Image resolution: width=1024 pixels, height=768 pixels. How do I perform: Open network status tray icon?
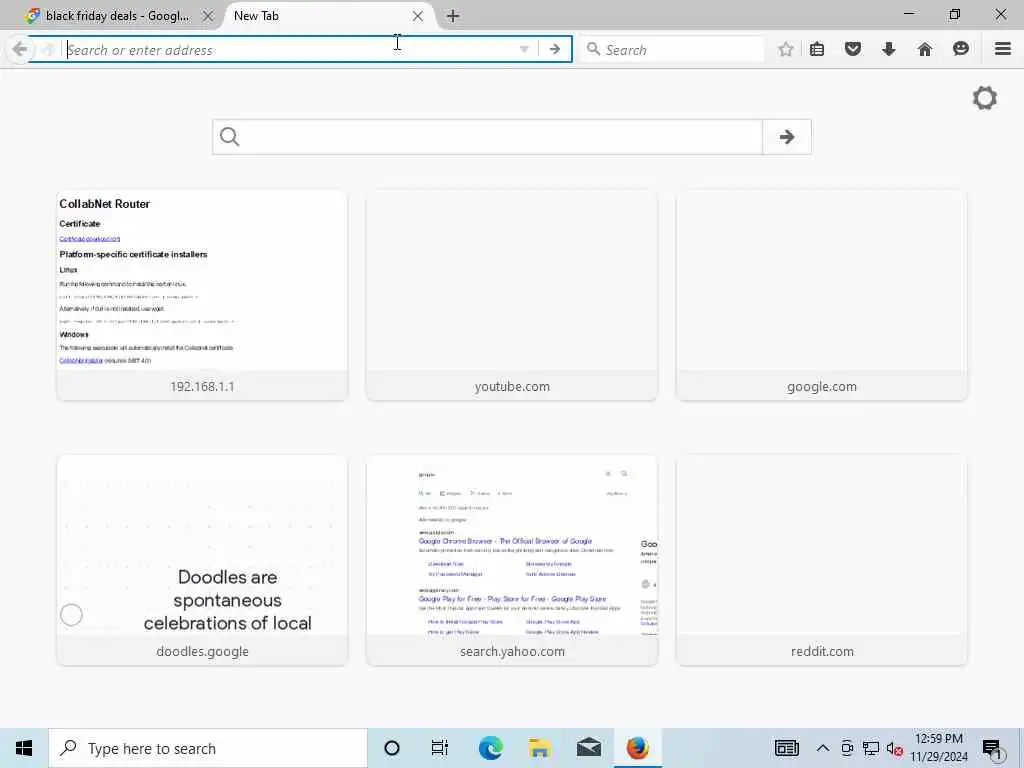871,748
